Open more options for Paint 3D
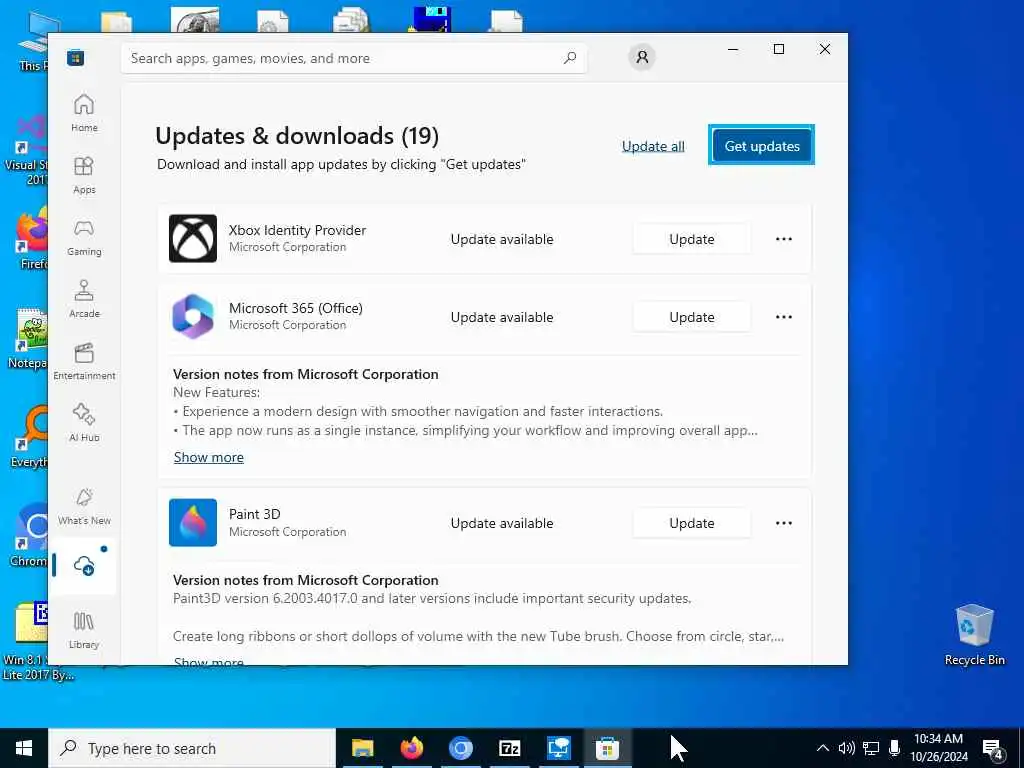This screenshot has width=1024, height=768. tap(784, 523)
